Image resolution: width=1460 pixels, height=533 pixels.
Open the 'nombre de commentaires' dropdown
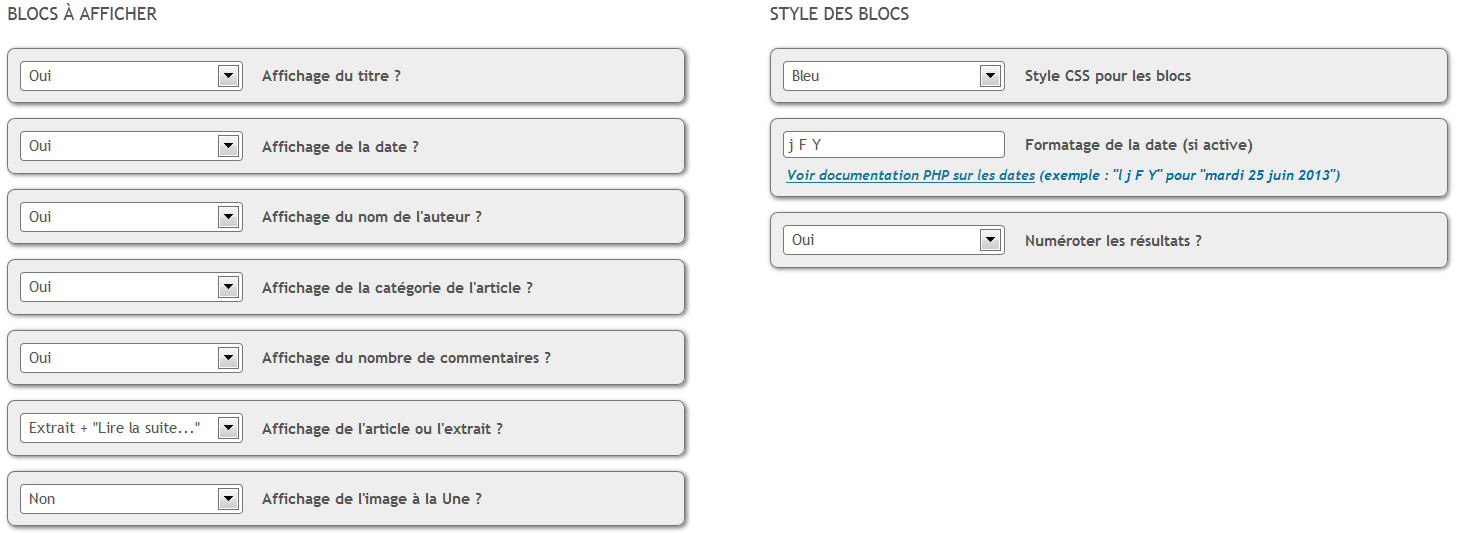131,358
